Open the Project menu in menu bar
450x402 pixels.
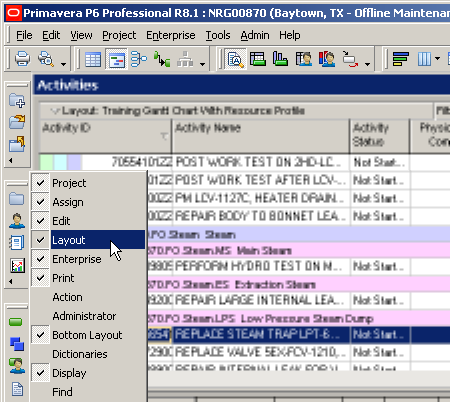[x=119, y=35]
